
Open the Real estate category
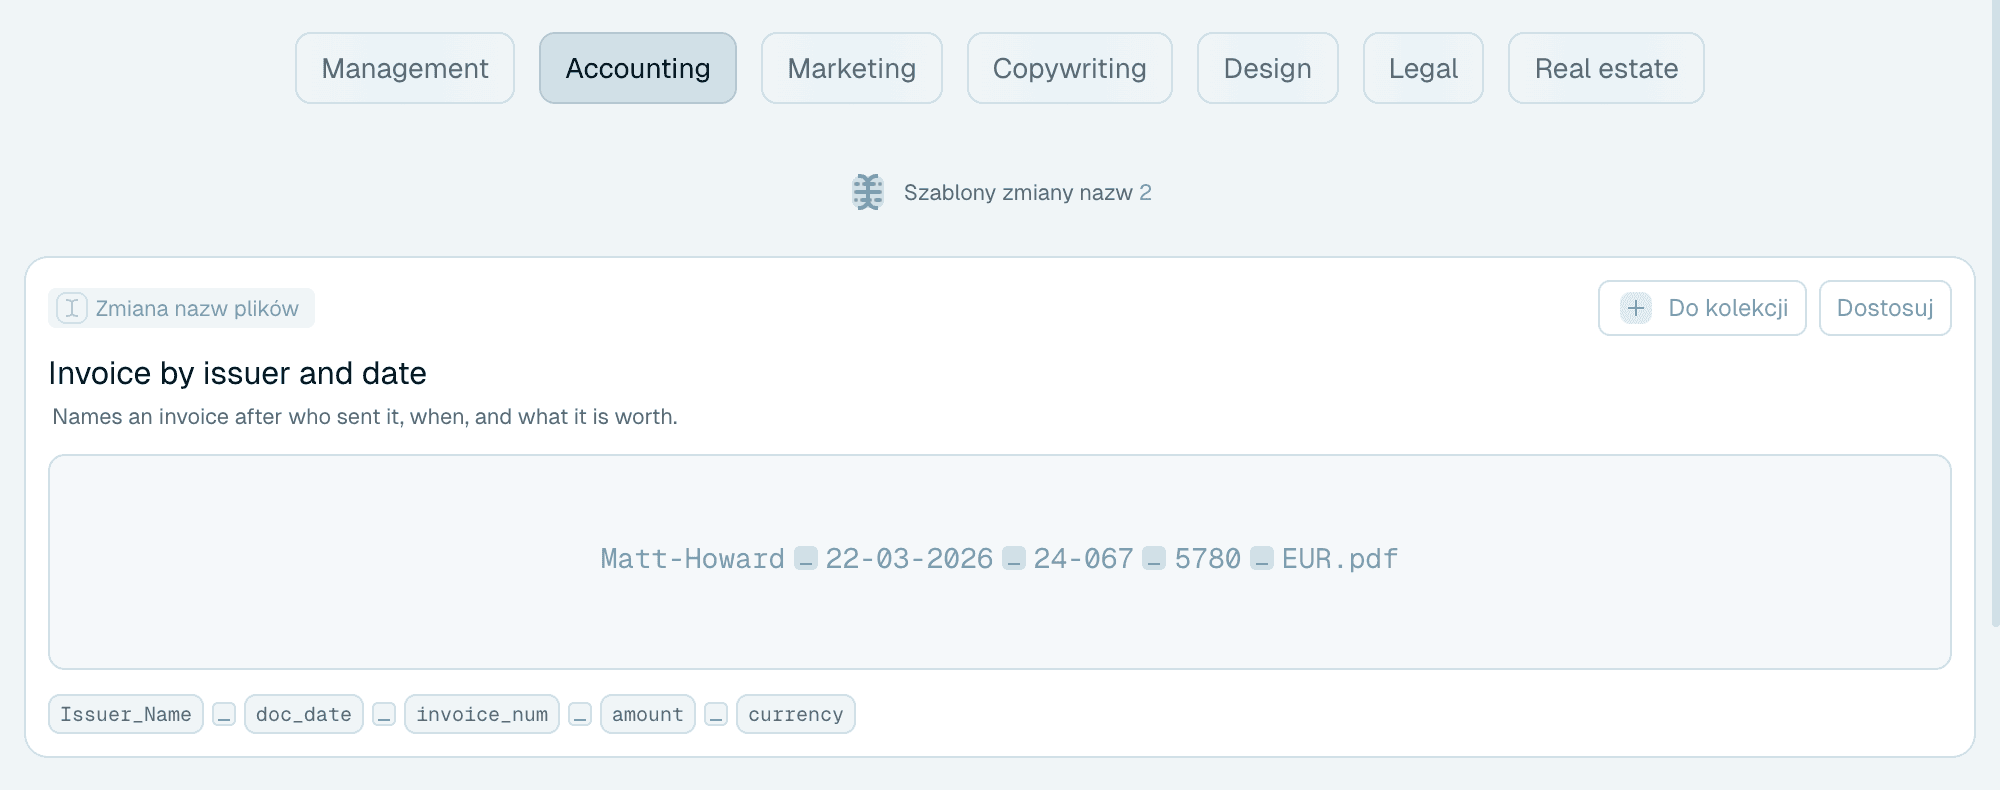(x=1606, y=68)
